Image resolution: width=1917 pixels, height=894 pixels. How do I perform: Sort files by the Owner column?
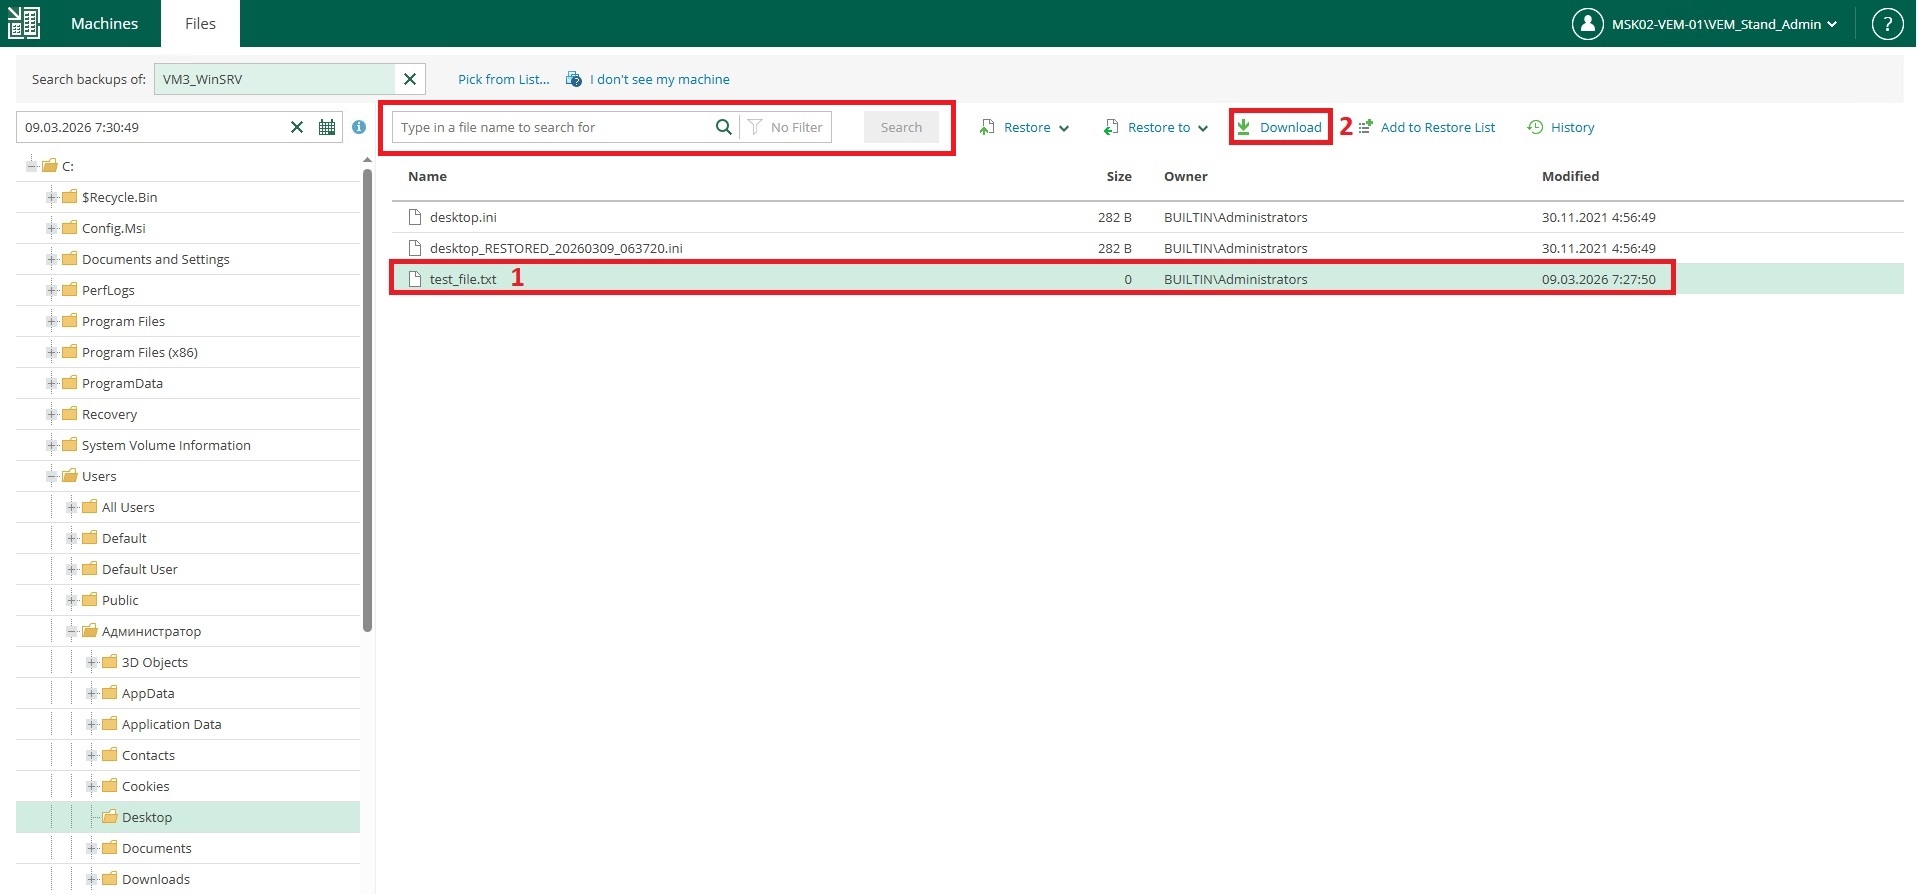coord(1186,176)
